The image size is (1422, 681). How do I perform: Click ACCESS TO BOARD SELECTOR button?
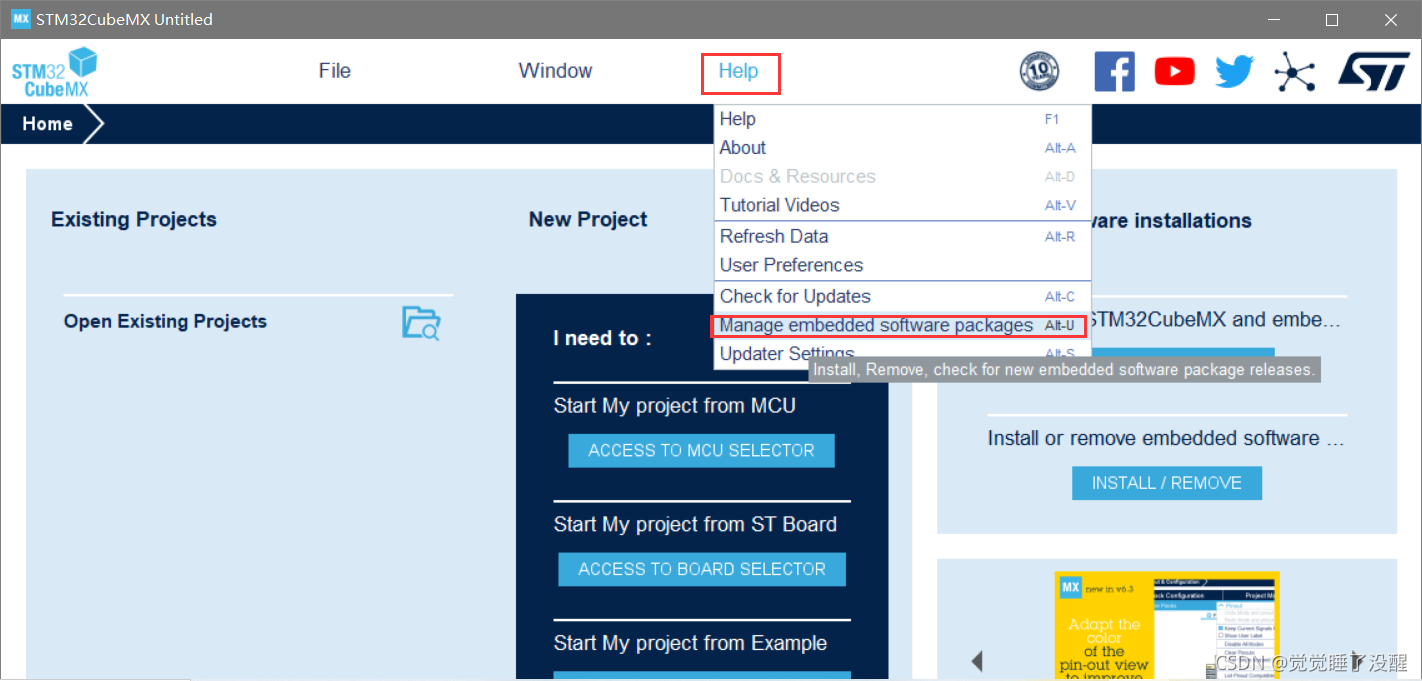(702, 569)
